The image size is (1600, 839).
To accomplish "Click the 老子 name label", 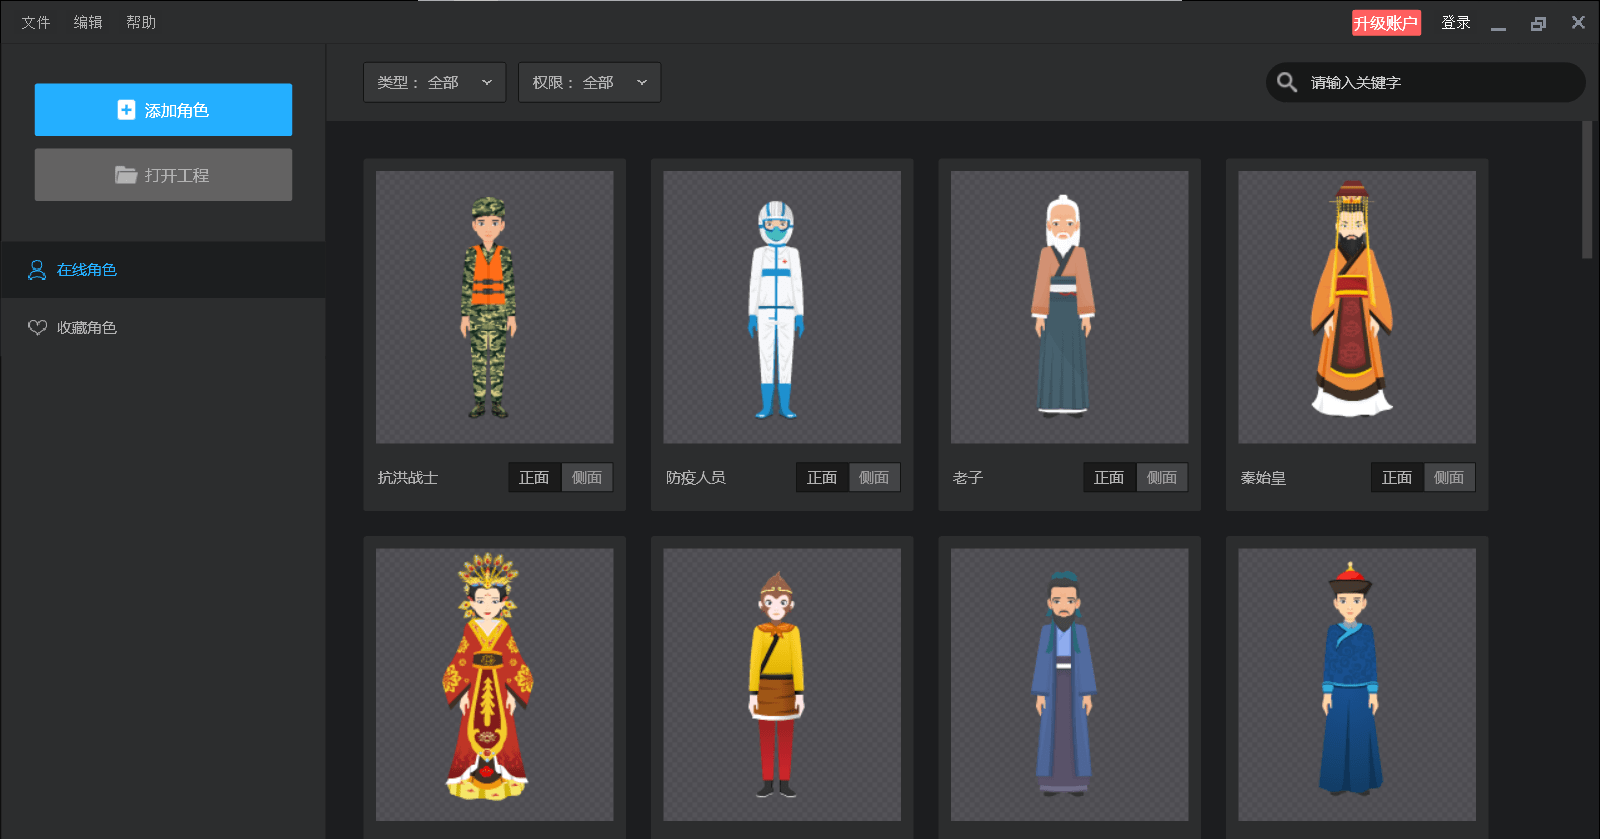I will (x=968, y=478).
